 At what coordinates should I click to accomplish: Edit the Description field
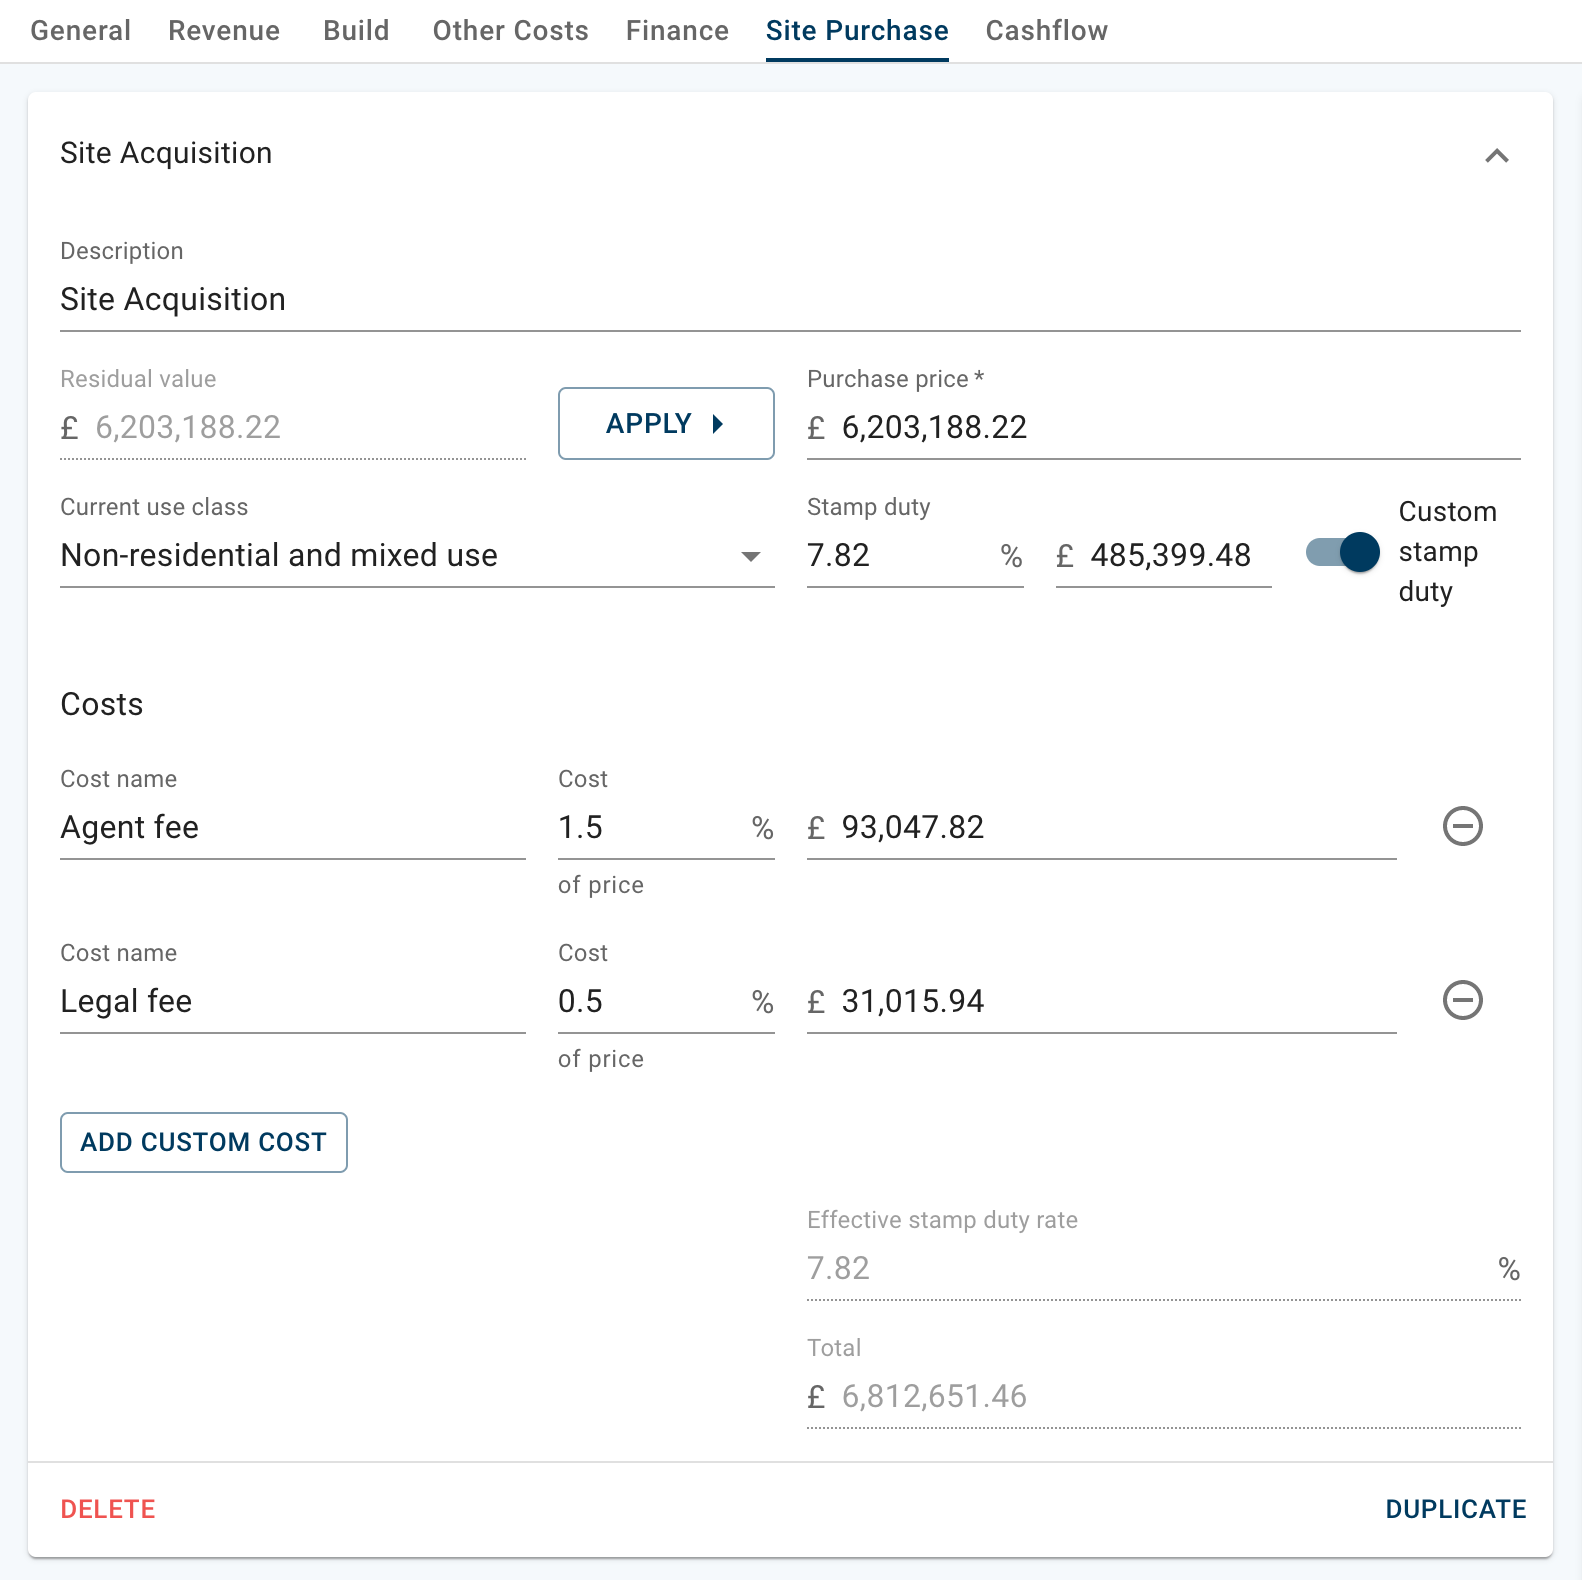tap(790, 300)
